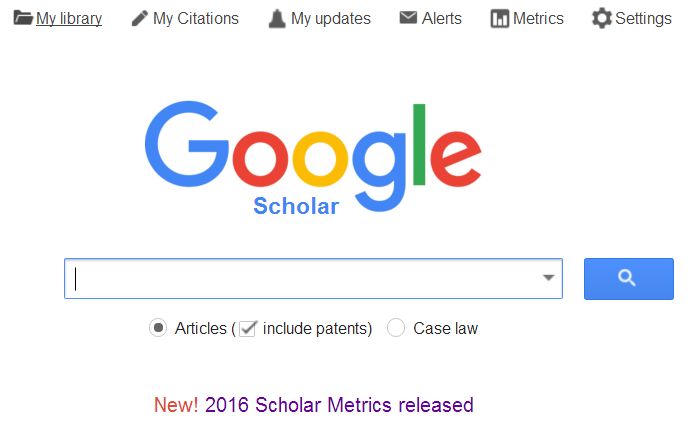Viewport: 694px width, 444px height.
Task: Open the Settings text link
Action: tap(644, 18)
